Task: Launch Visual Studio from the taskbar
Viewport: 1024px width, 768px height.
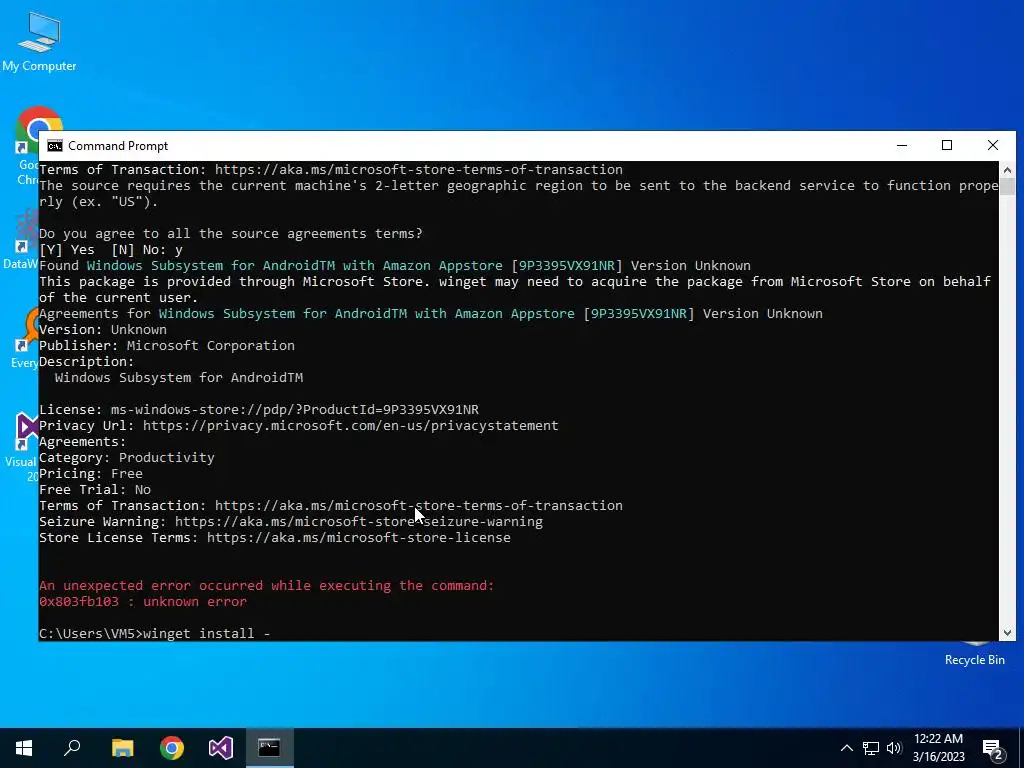Action: pos(221,748)
